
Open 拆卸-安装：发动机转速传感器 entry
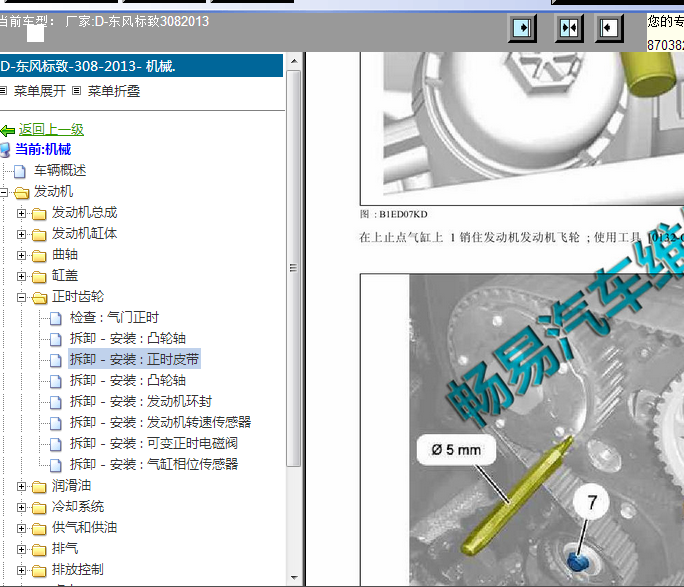(x=160, y=422)
